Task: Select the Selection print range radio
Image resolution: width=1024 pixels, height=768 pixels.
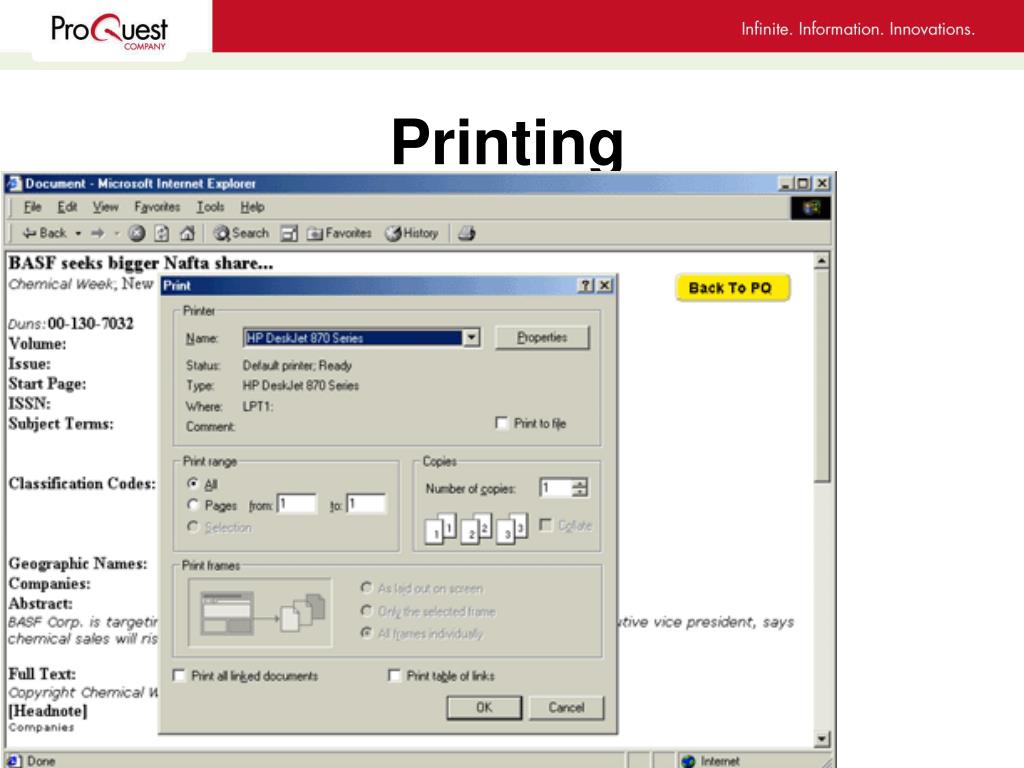Action: (193, 526)
